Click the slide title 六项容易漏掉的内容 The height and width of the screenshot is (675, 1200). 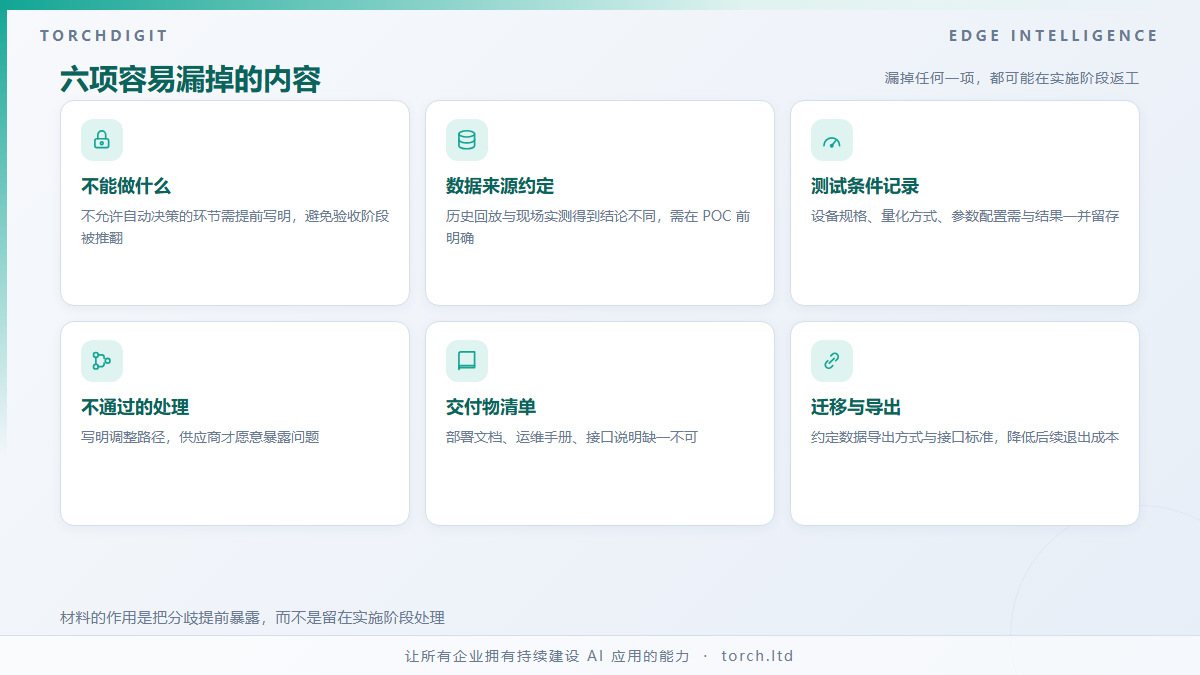[x=190, y=80]
